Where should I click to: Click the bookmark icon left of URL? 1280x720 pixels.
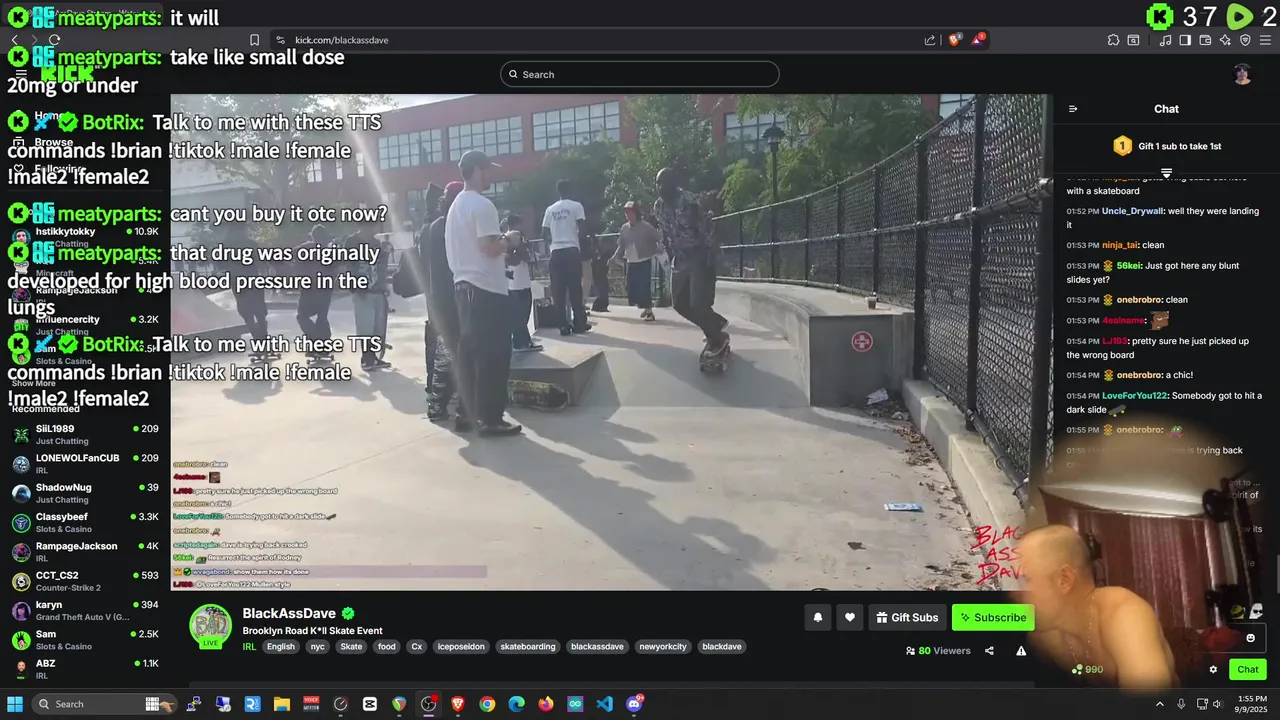pos(255,40)
